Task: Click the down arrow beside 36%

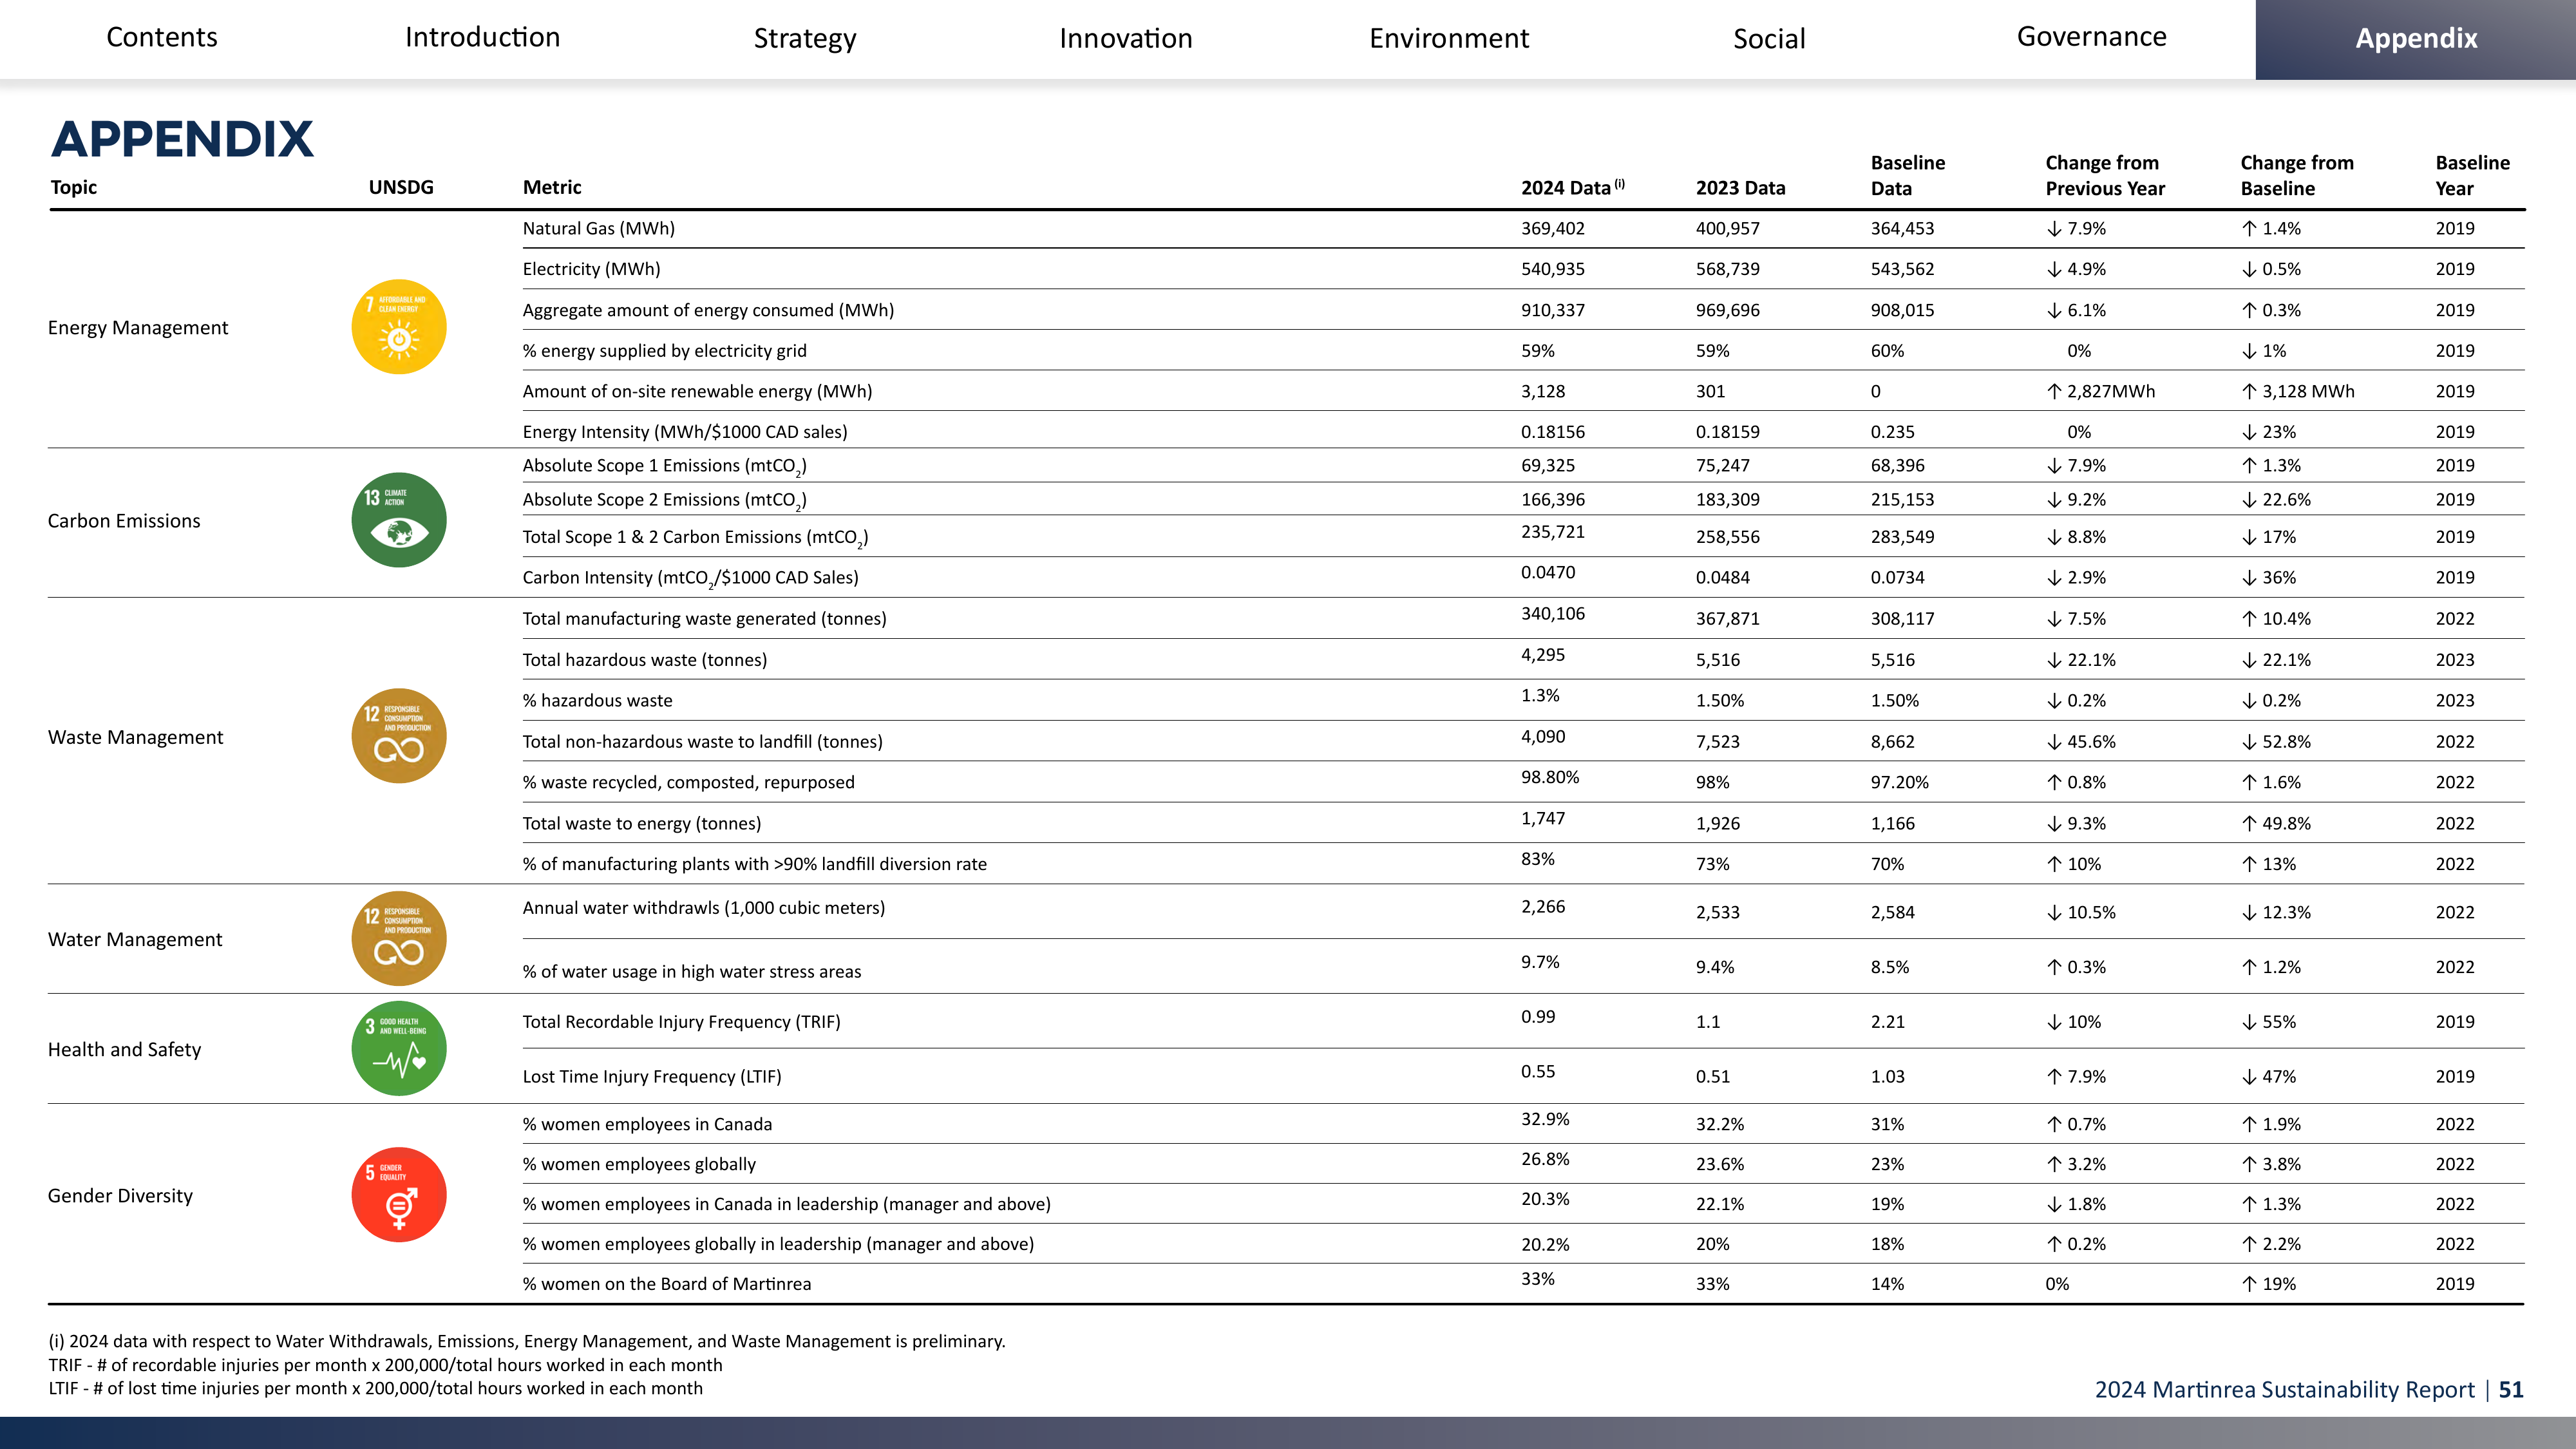Action: [x=2249, y=578]
